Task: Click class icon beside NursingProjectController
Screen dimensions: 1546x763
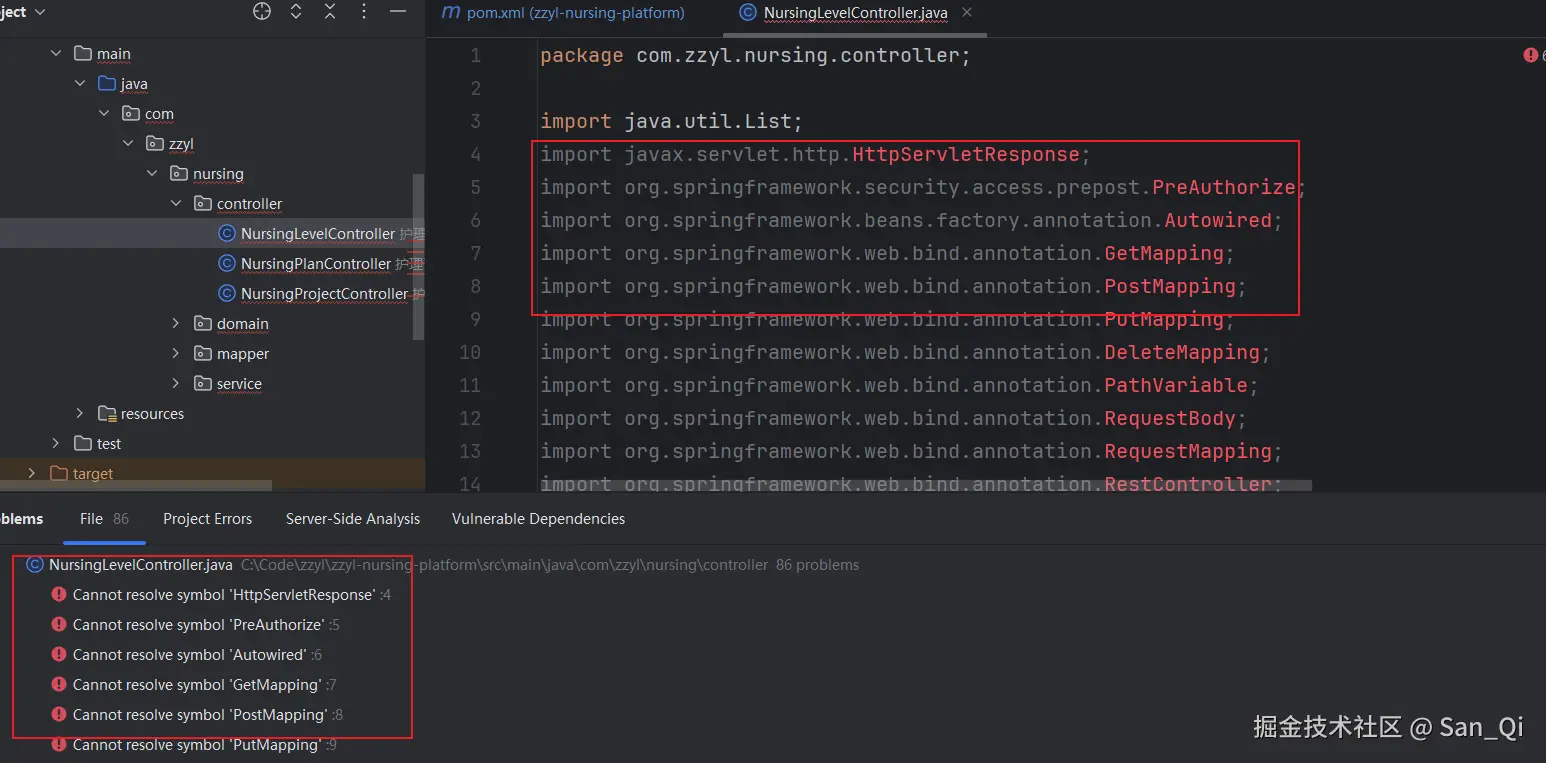Action: 227,293
